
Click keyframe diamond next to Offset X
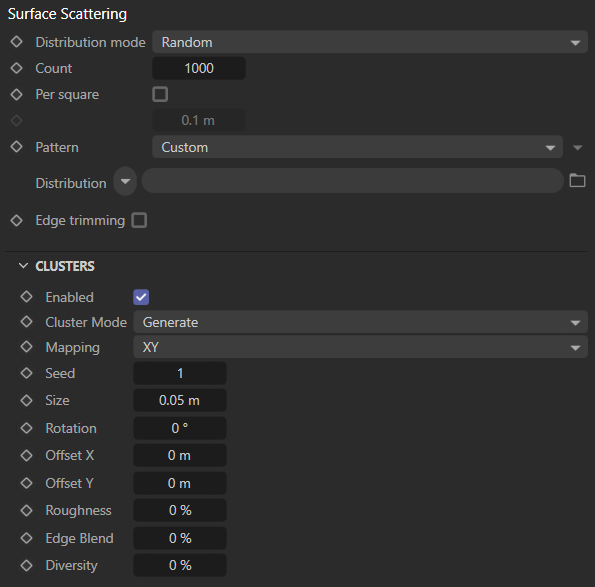point(27,455)
